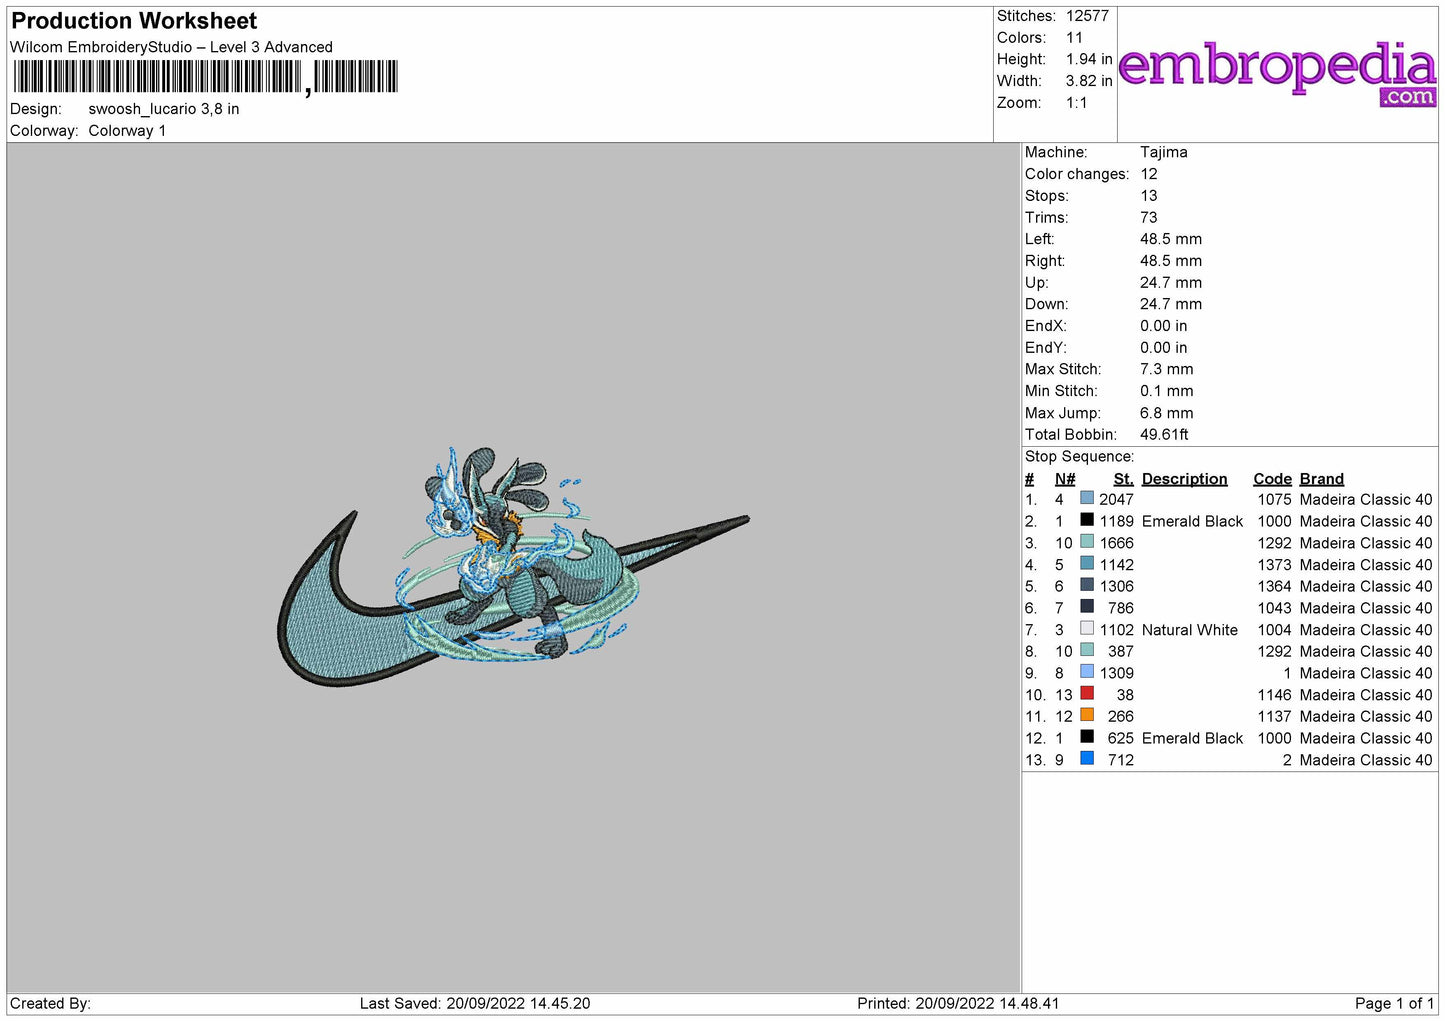Click the 'Production Worksheet' title

coord(134,21)
